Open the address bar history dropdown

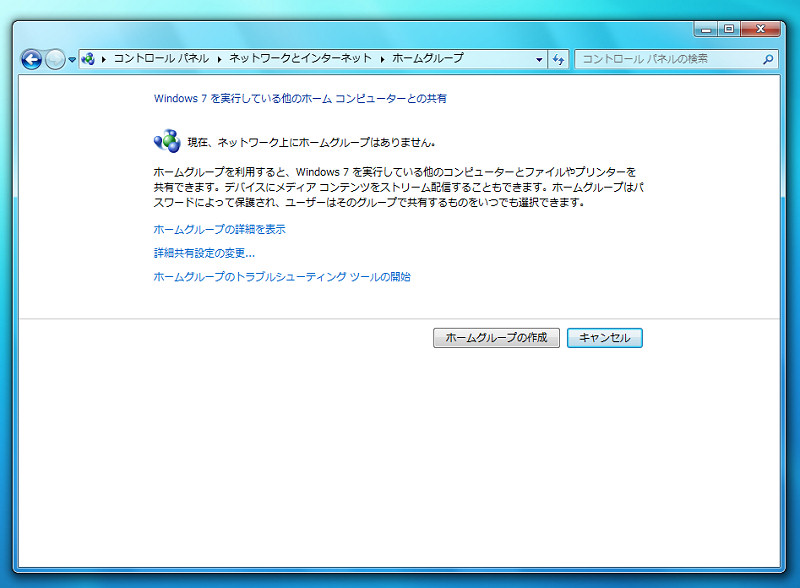tap(539, 60)
